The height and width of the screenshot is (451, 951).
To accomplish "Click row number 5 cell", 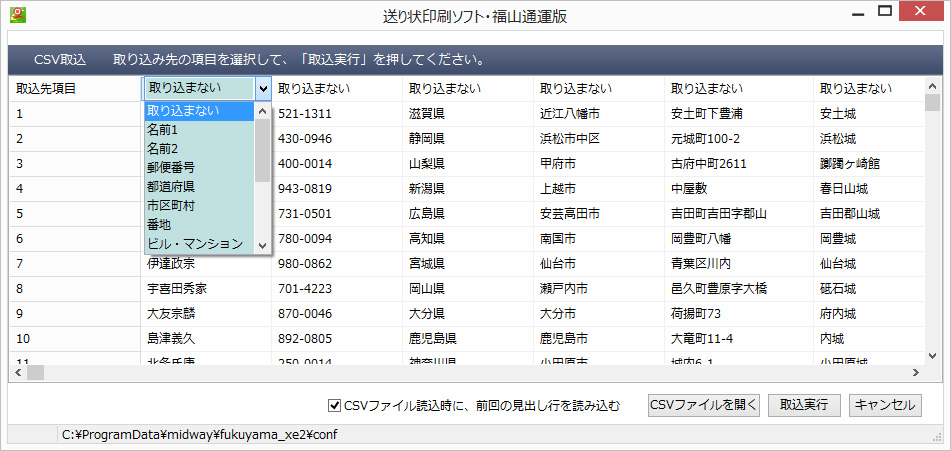I will pos(75,213).
